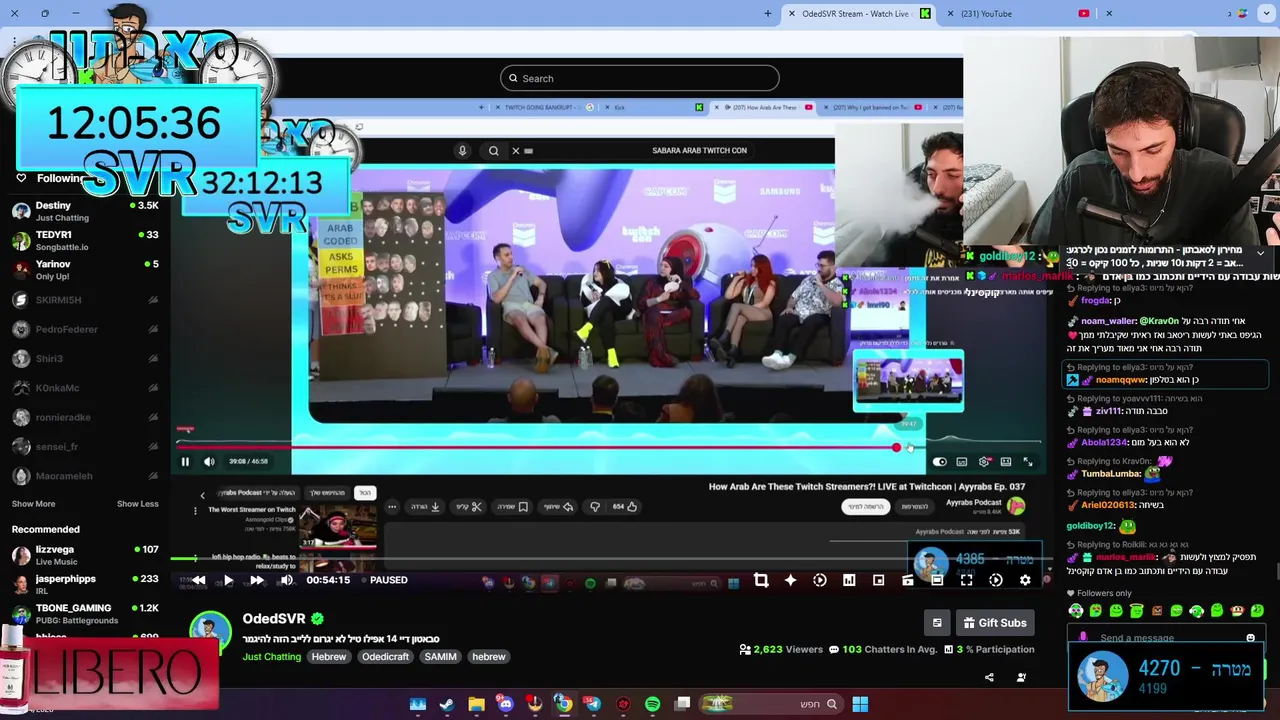The height and width of the screenshot is (720, 1280).
Task: Collapse the pinned chat message chevron
Action: point(1260,254)
